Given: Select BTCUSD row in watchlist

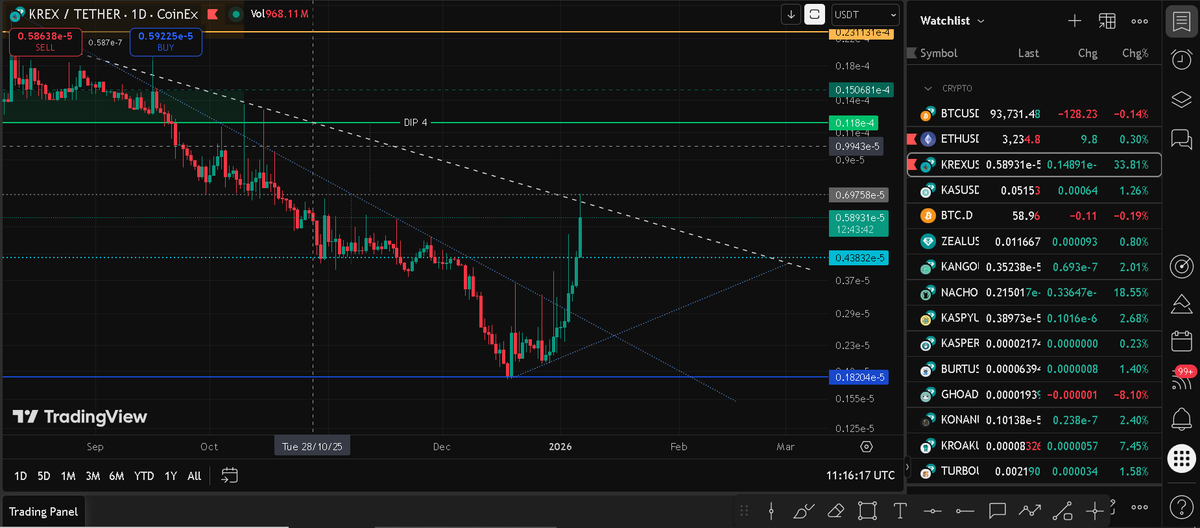Looking at the screenshot, I should (1034, 113).
